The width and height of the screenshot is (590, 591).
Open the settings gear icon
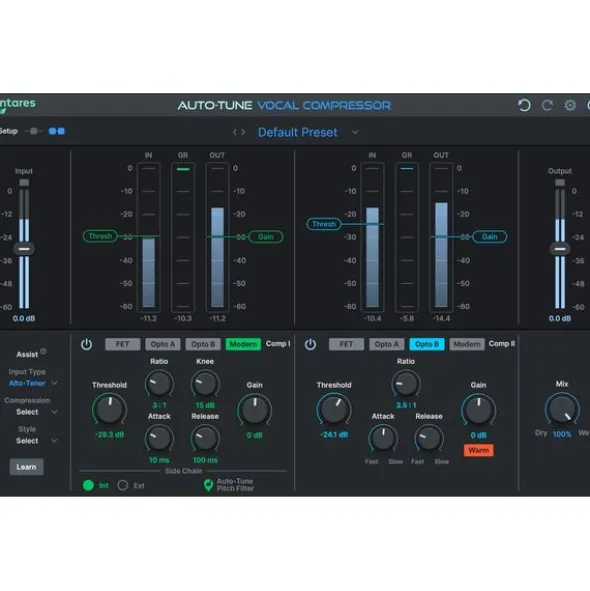coord(570,105)
